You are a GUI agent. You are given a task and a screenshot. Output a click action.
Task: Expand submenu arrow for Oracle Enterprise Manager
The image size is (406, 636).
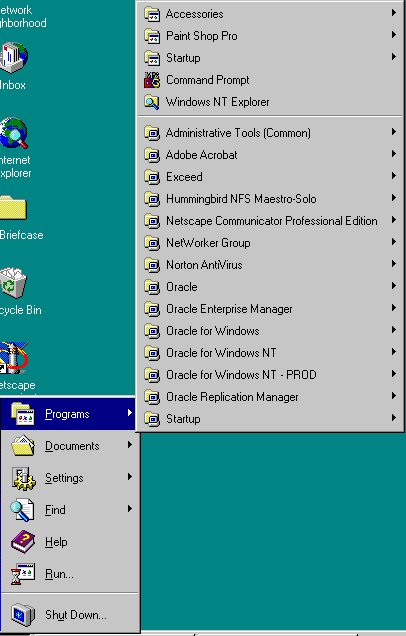click(x=393, y=307)
